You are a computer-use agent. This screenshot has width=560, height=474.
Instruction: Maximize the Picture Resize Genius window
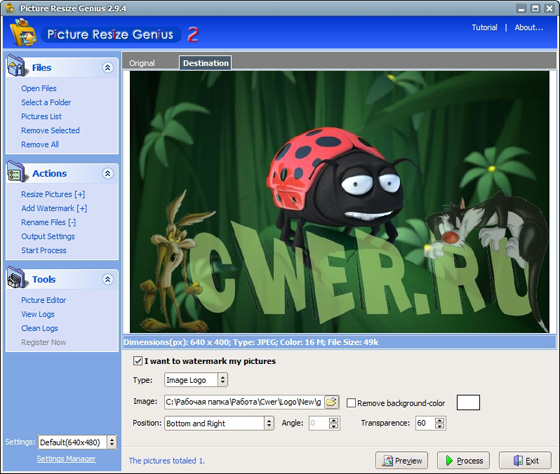pos(535,9)
